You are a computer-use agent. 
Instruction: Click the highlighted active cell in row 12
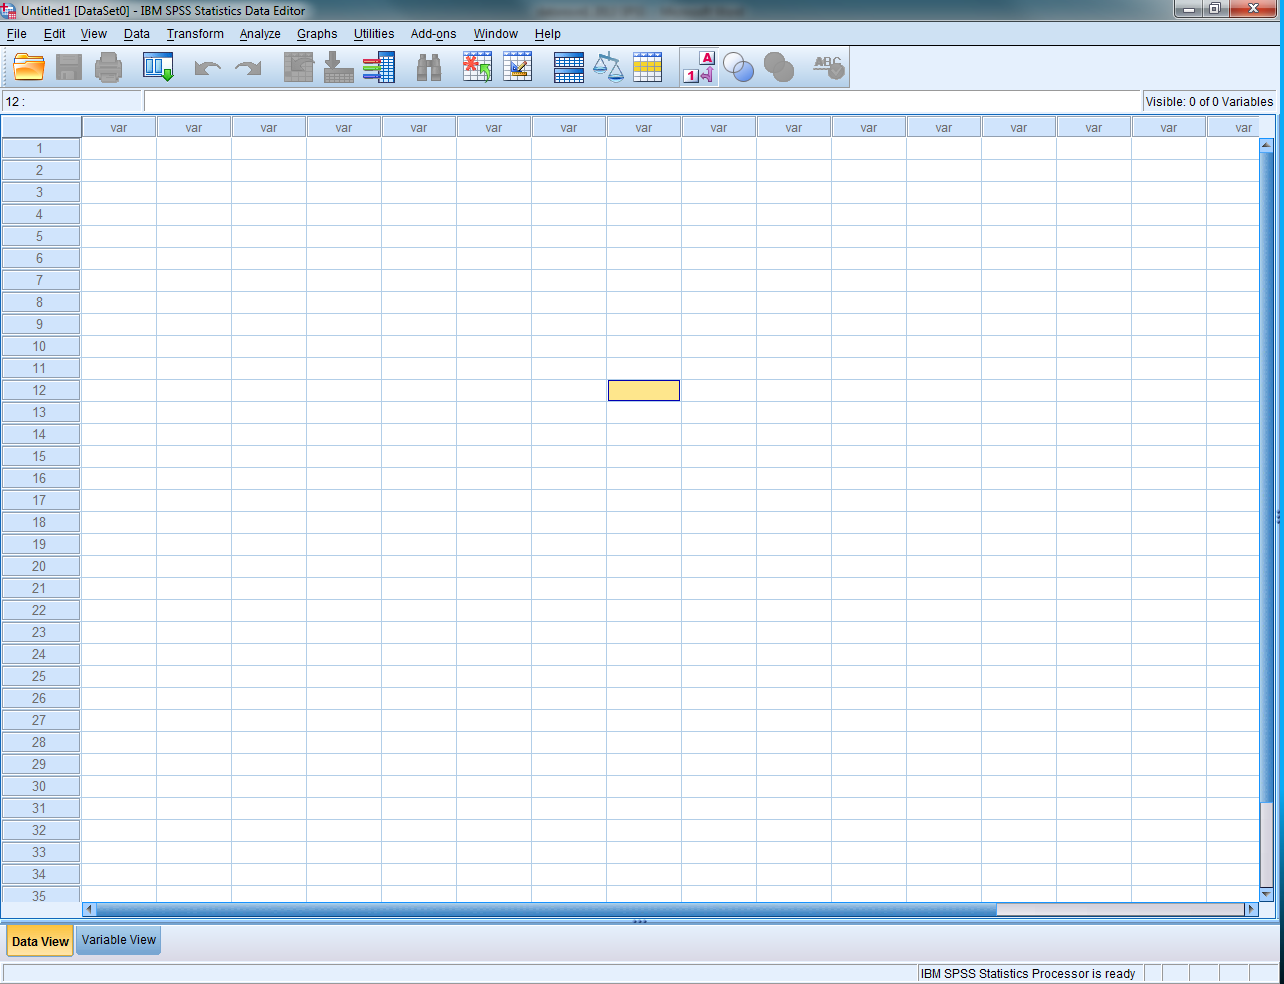644,390
